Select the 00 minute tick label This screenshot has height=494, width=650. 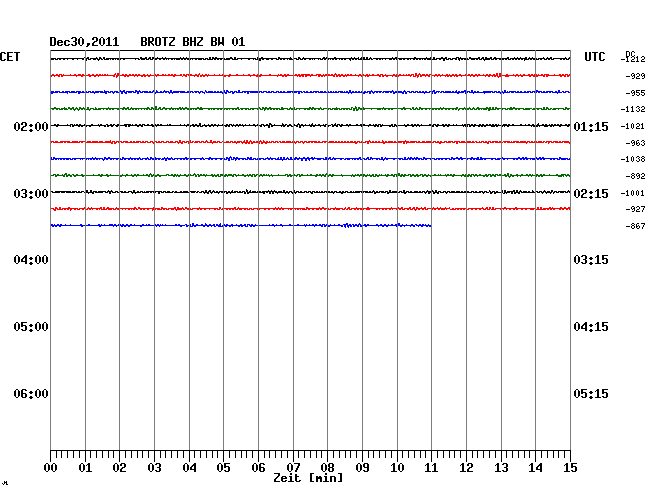tap(50, 468)
